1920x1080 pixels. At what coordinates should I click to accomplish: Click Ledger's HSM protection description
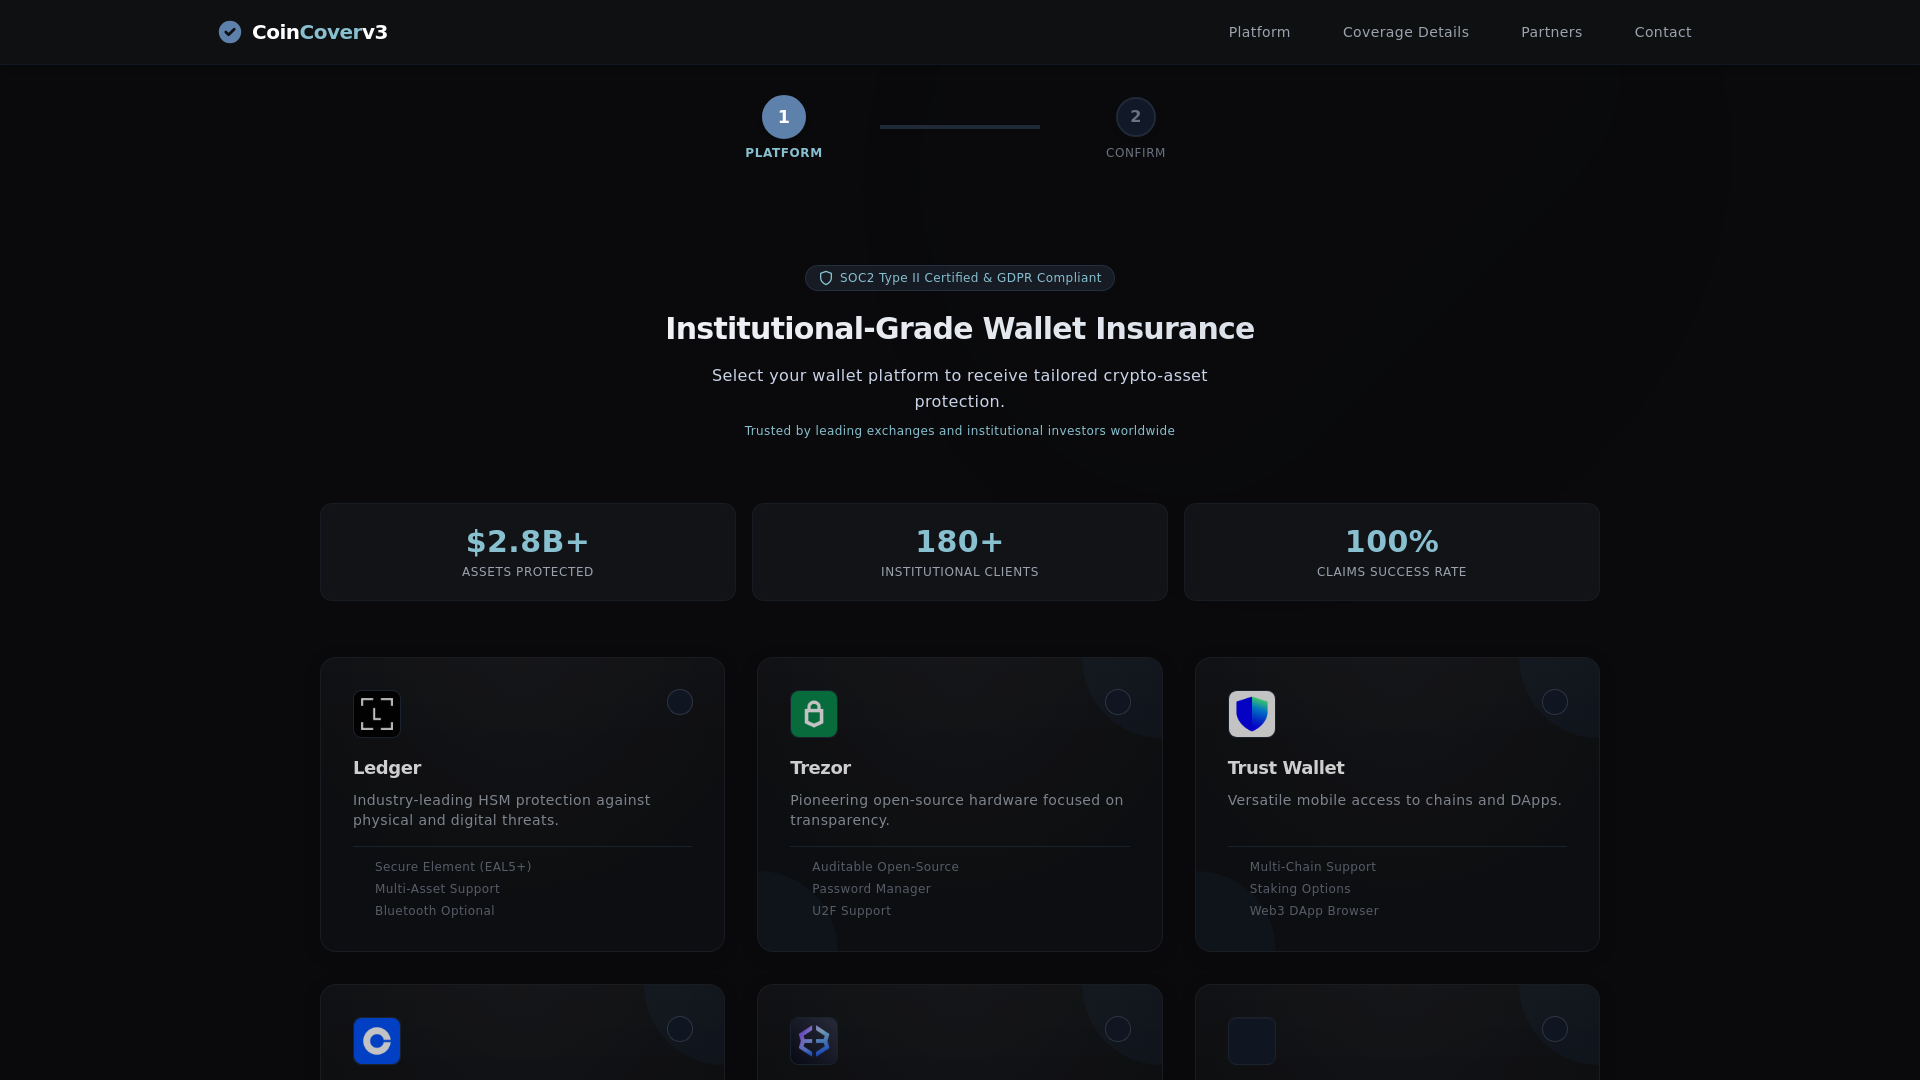502,810
